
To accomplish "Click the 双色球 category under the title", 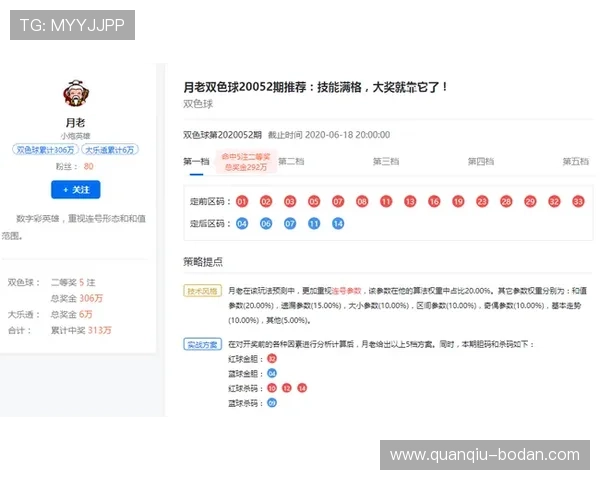I will (x=198, y=104).
